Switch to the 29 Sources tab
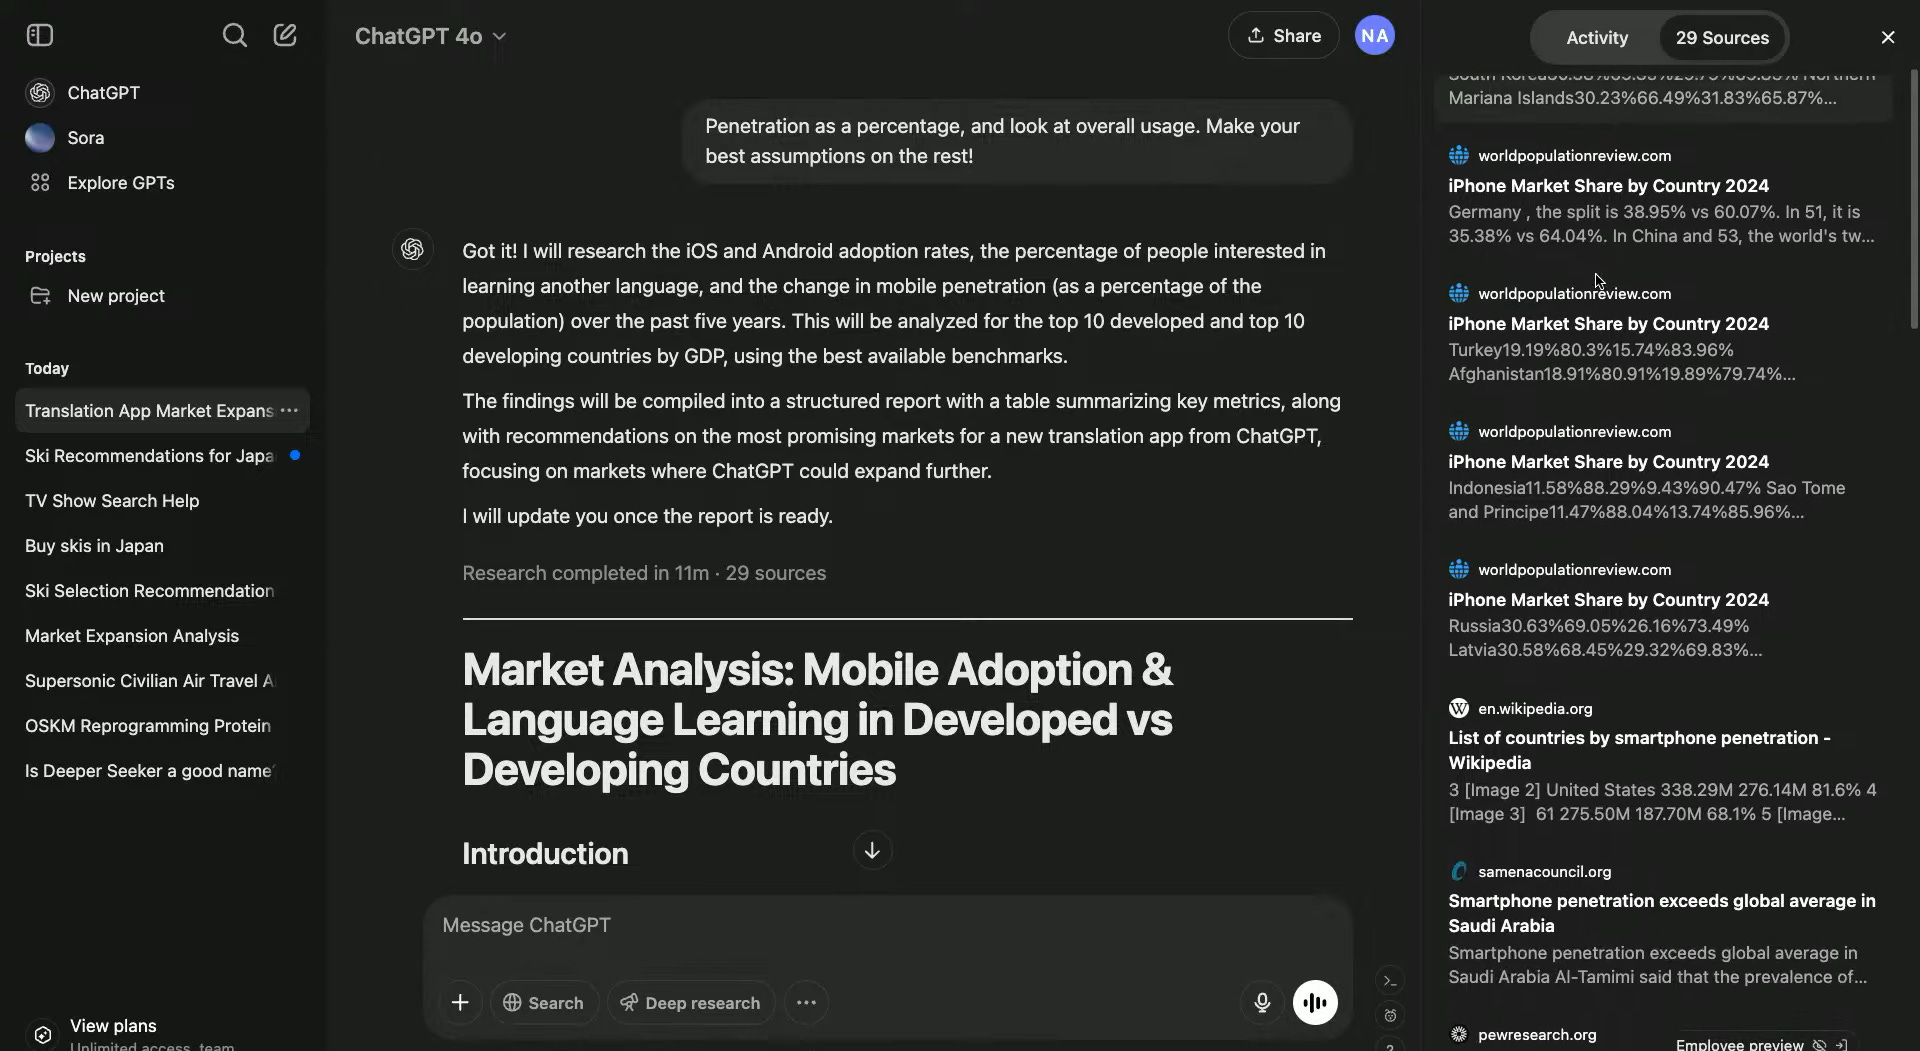1920x1051 pixels. click(x=1722, y=38)
